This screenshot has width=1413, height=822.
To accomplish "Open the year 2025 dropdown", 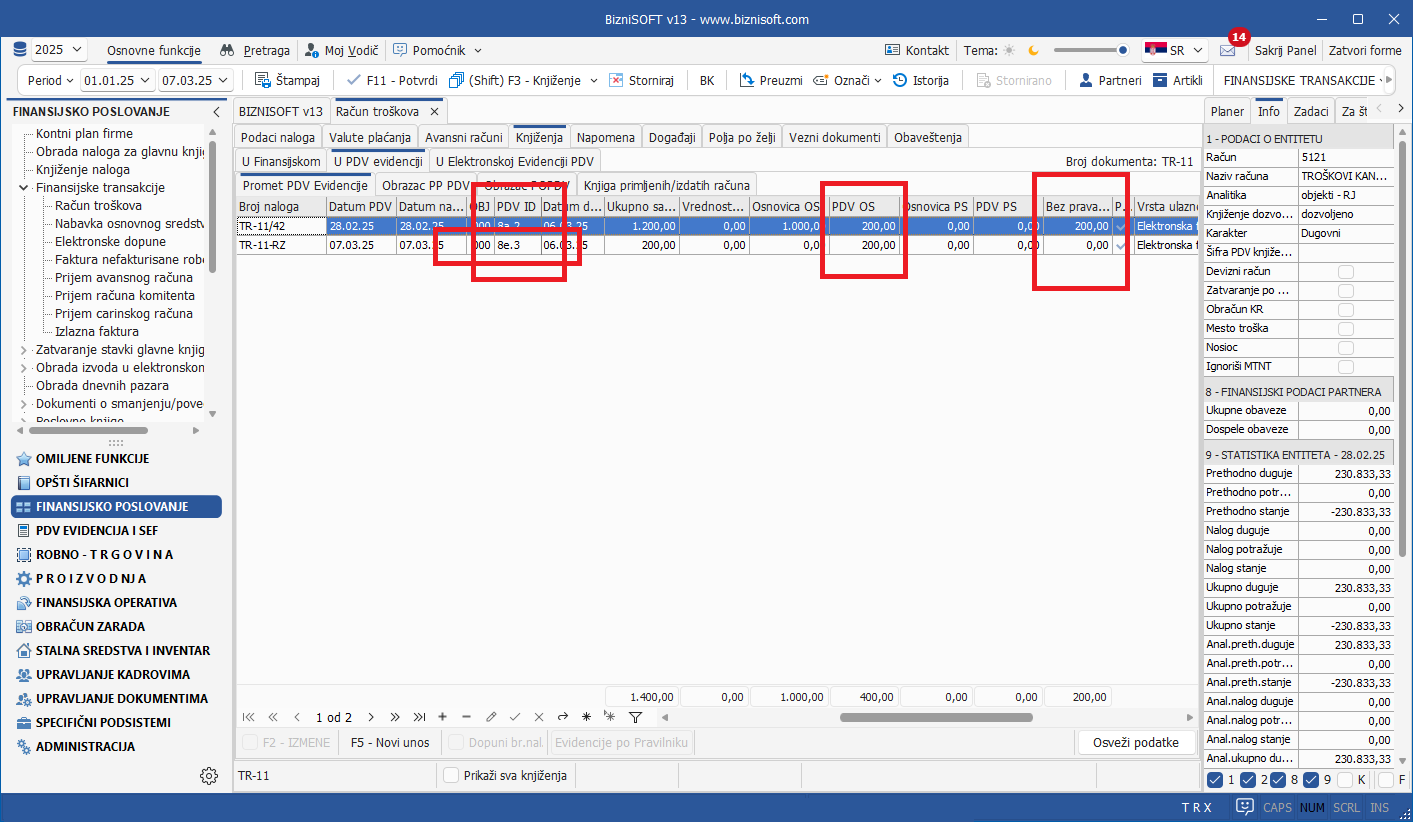I will point(59,50).
